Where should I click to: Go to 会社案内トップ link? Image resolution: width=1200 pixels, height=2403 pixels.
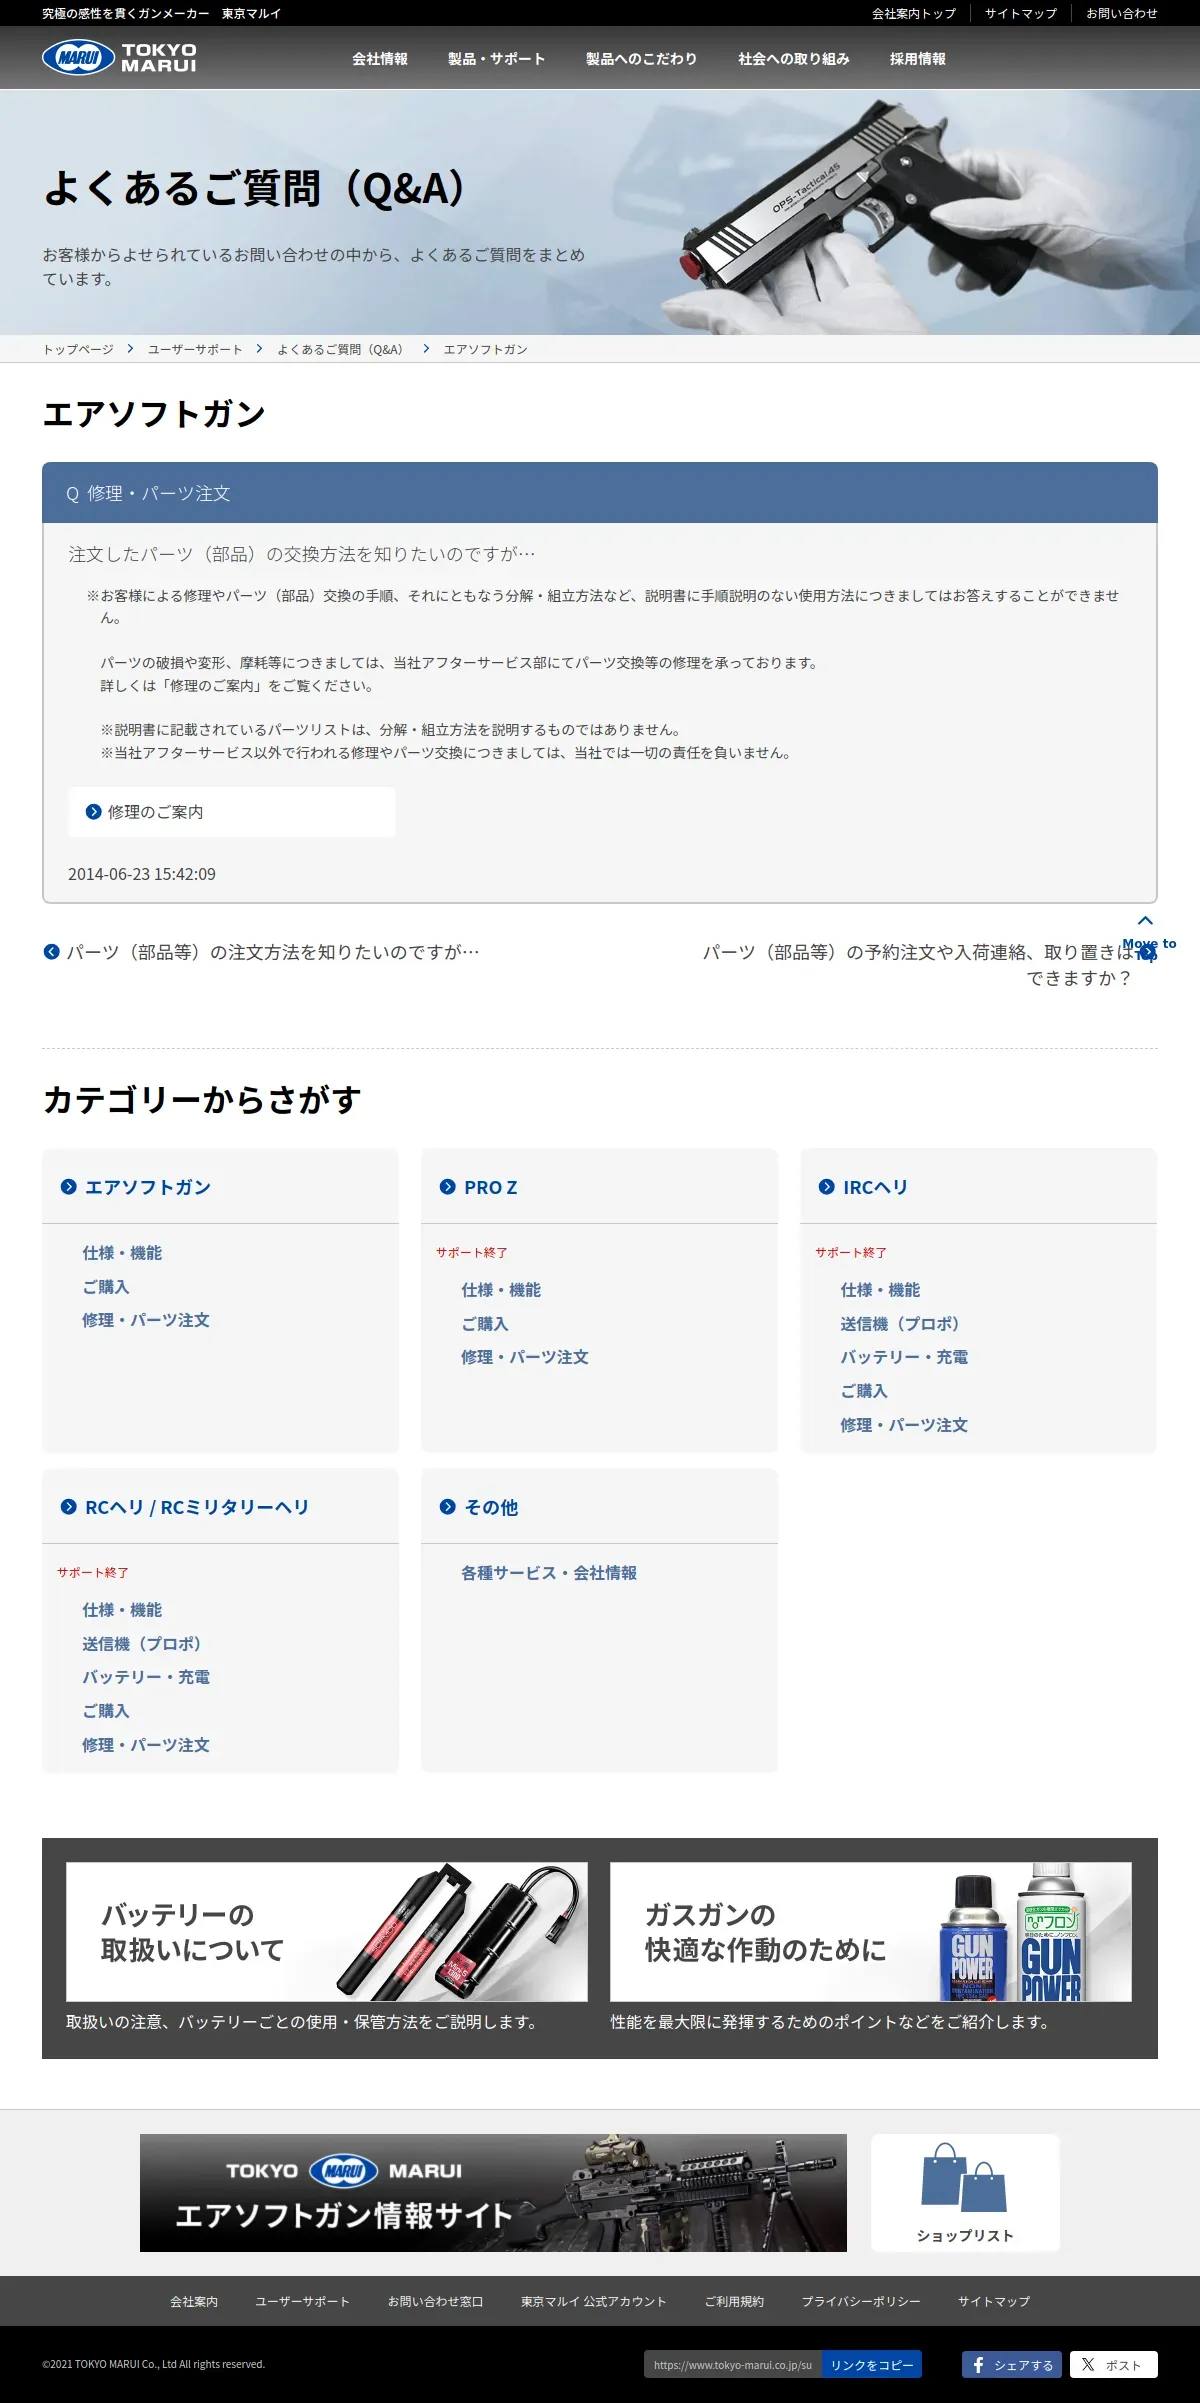tap(914, 13)
